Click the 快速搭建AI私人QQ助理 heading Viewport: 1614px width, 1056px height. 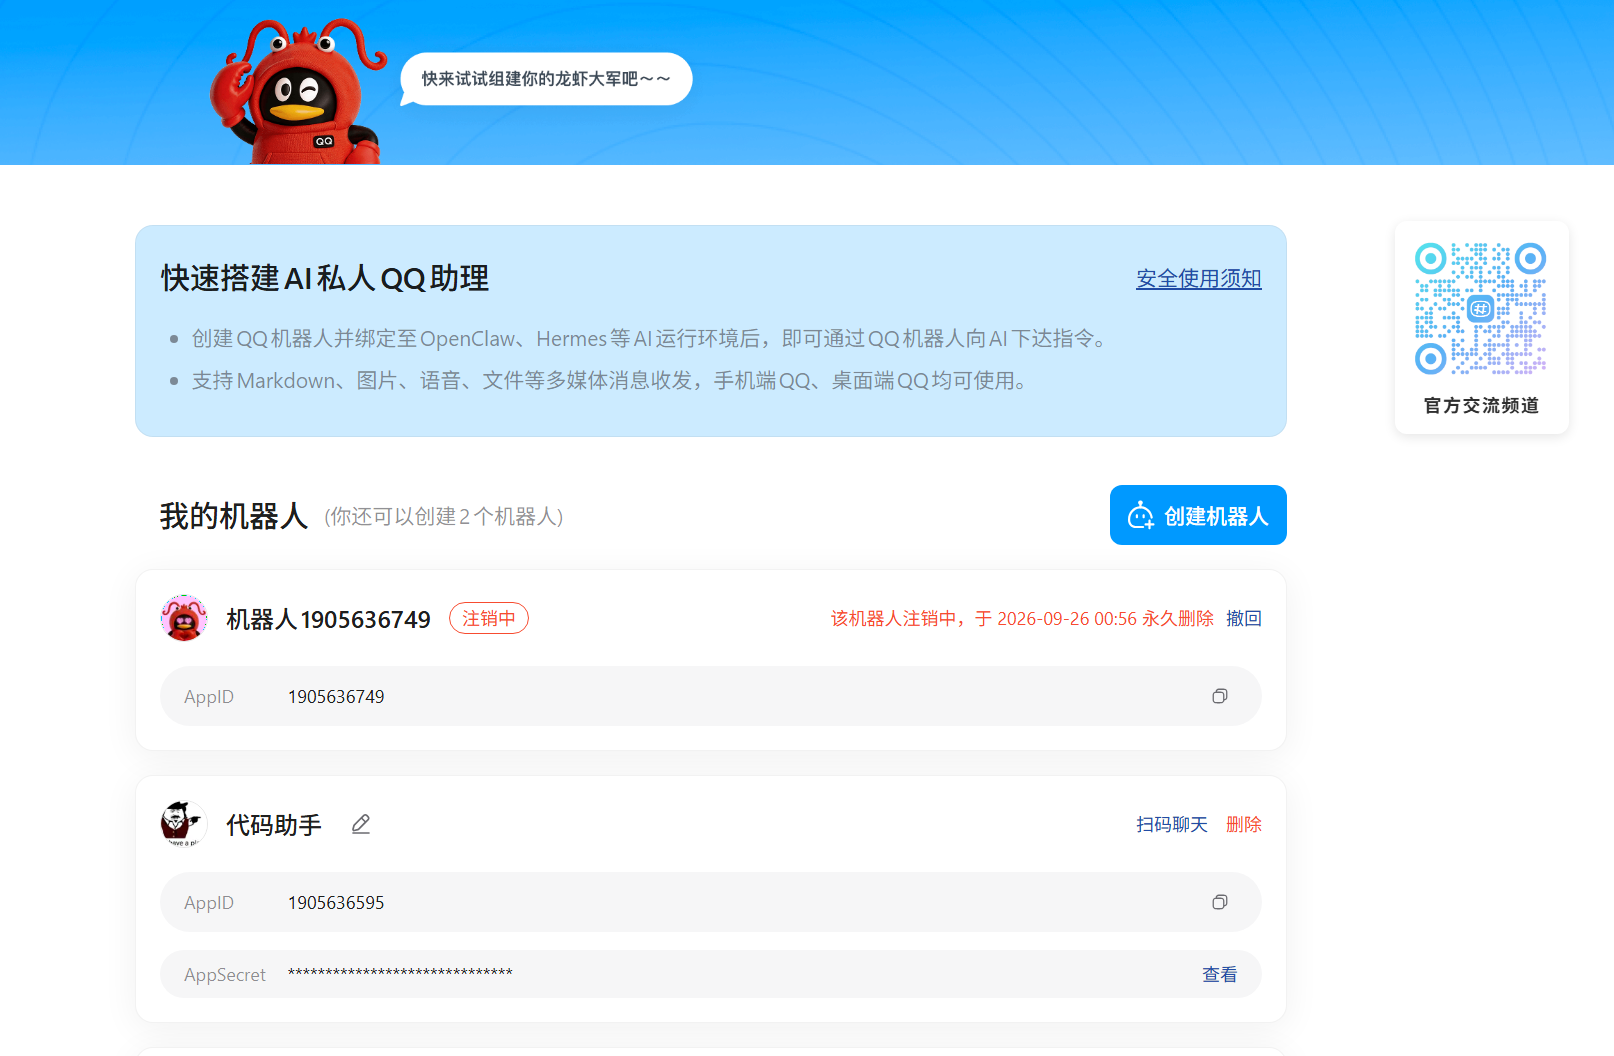tap(325, 278)
